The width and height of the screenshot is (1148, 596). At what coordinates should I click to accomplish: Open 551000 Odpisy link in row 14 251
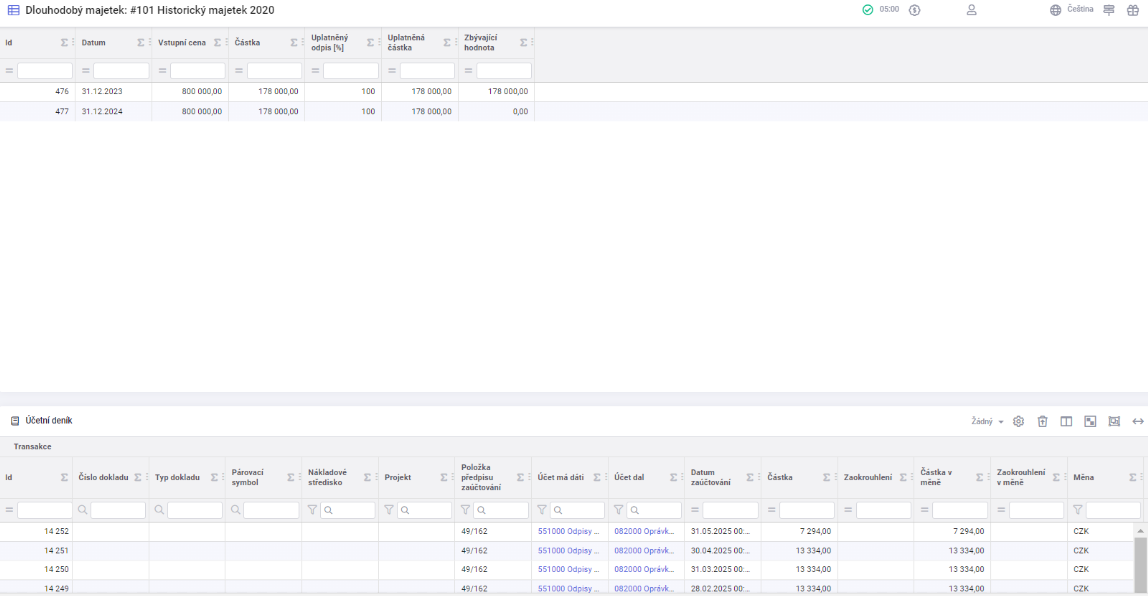coord(569,551)
